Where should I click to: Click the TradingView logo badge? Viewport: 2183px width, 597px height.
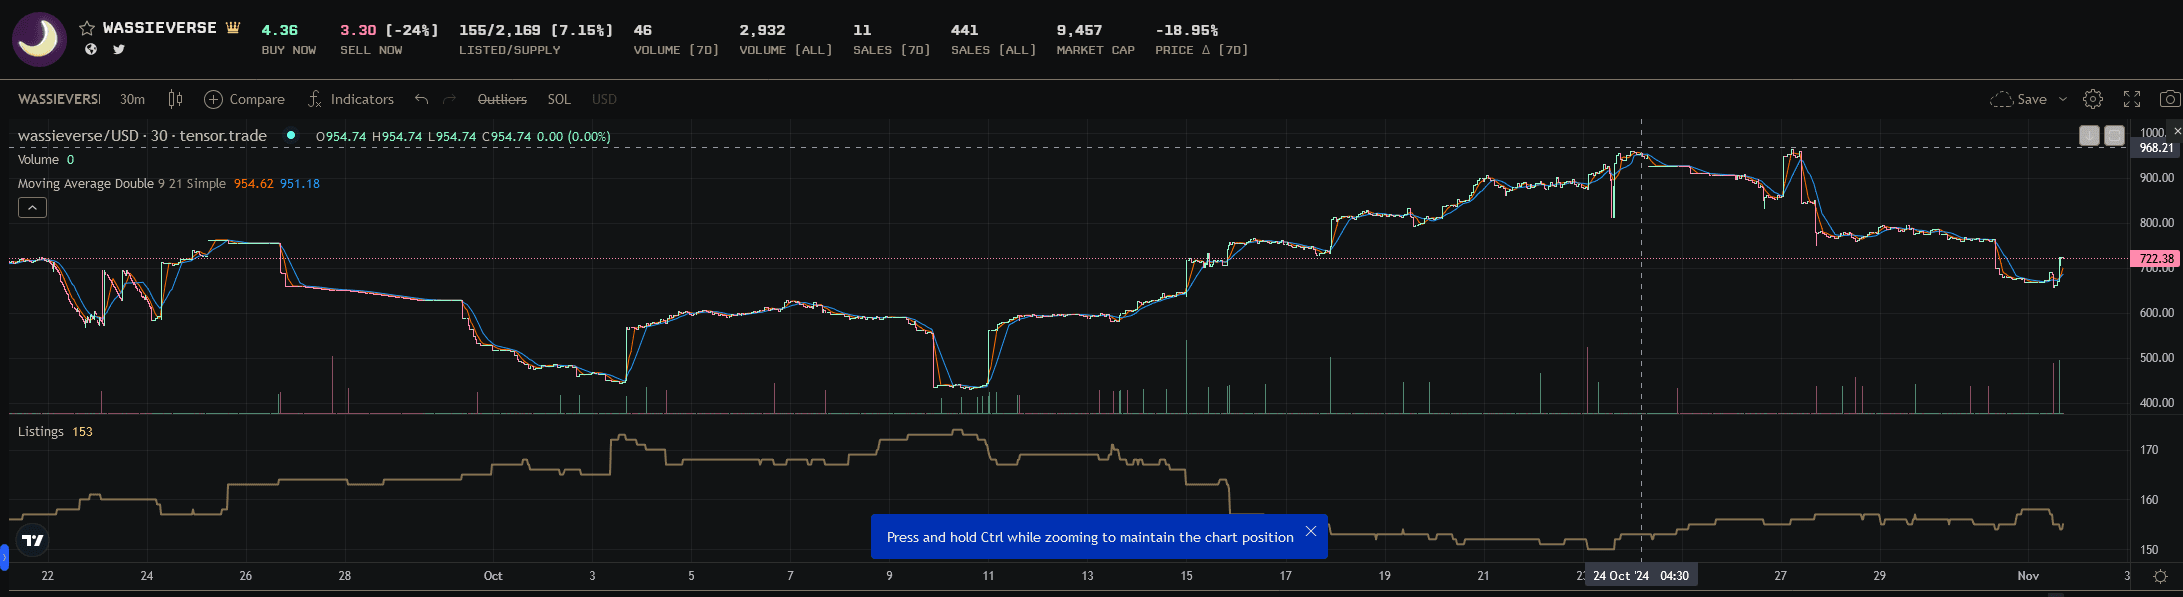pyautogui.click(x=33, y=541)
